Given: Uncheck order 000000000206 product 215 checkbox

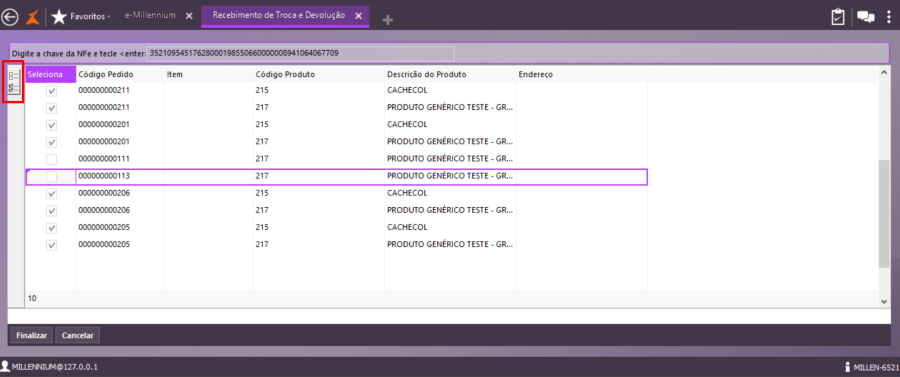Looking at the screenshot, I should [x=52, y=194].
